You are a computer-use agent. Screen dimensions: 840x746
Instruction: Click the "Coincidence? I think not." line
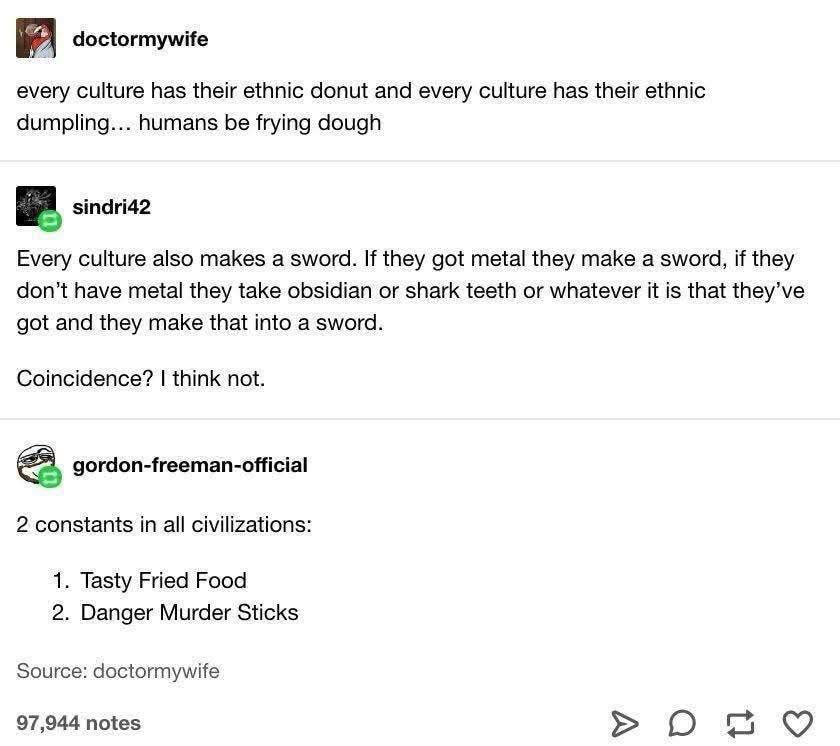click(141, 379)
